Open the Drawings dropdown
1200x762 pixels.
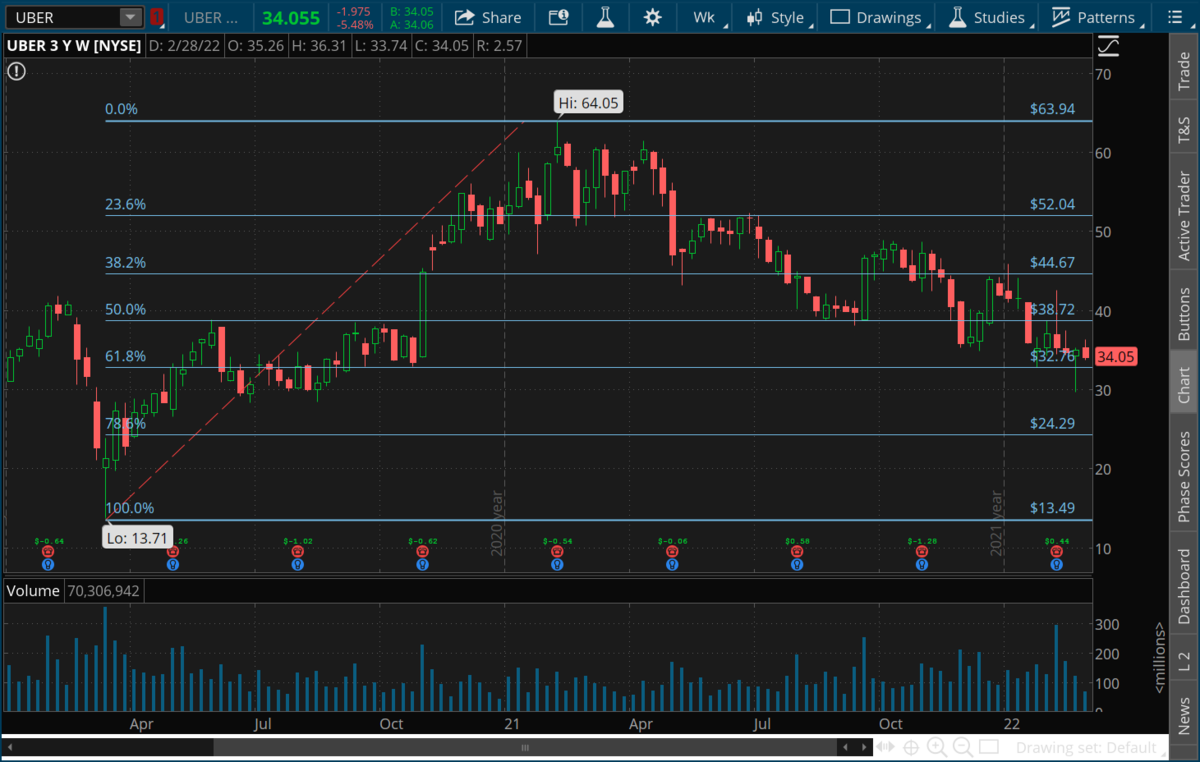(877, 17)
